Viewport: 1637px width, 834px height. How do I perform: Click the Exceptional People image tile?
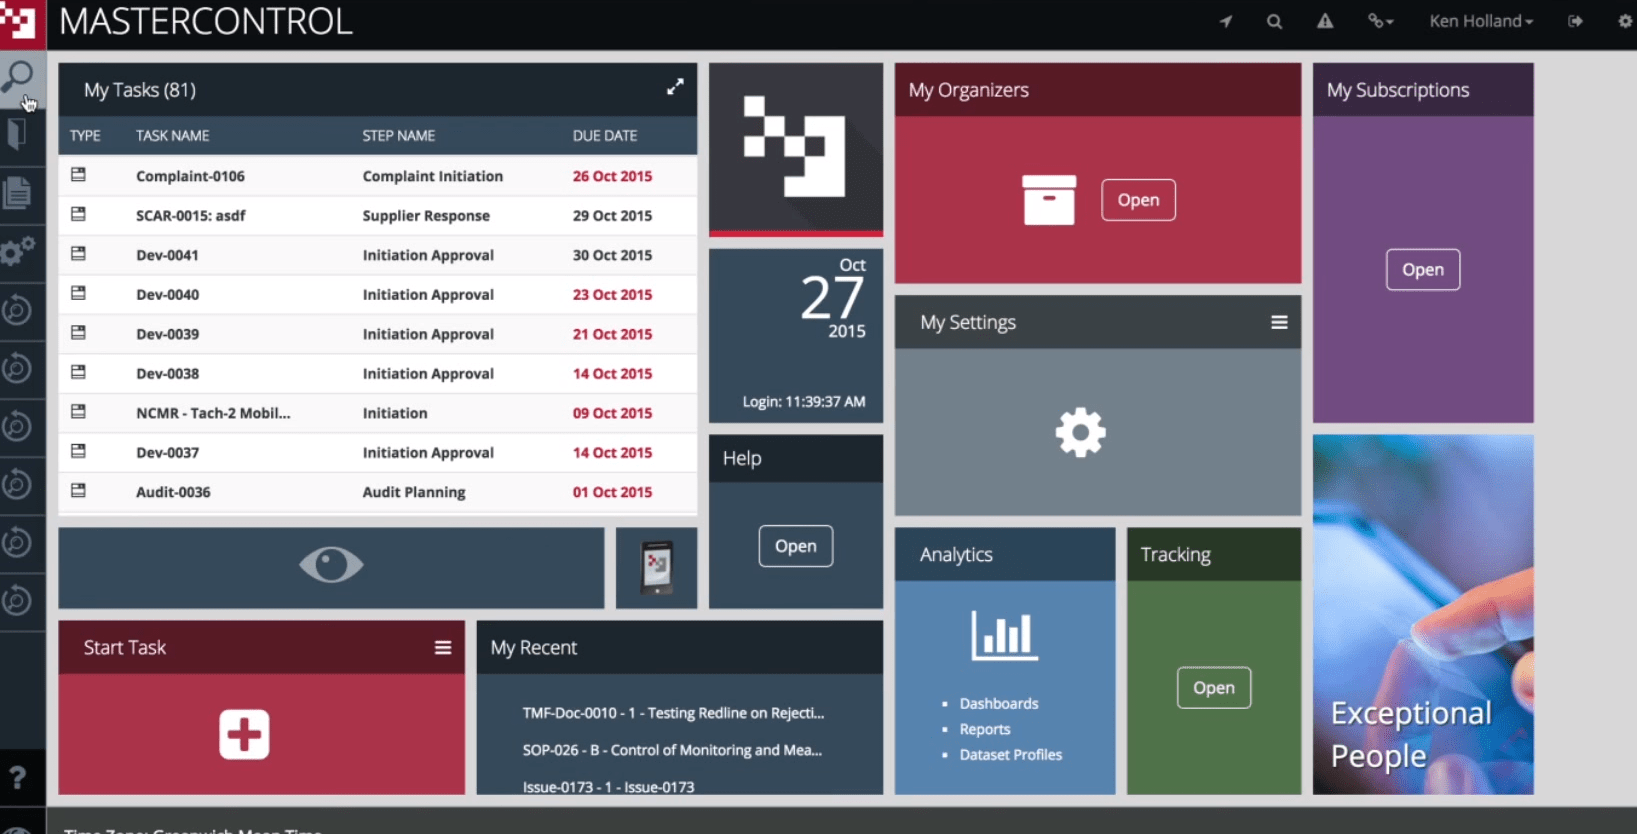click(x=1423, y=615)
